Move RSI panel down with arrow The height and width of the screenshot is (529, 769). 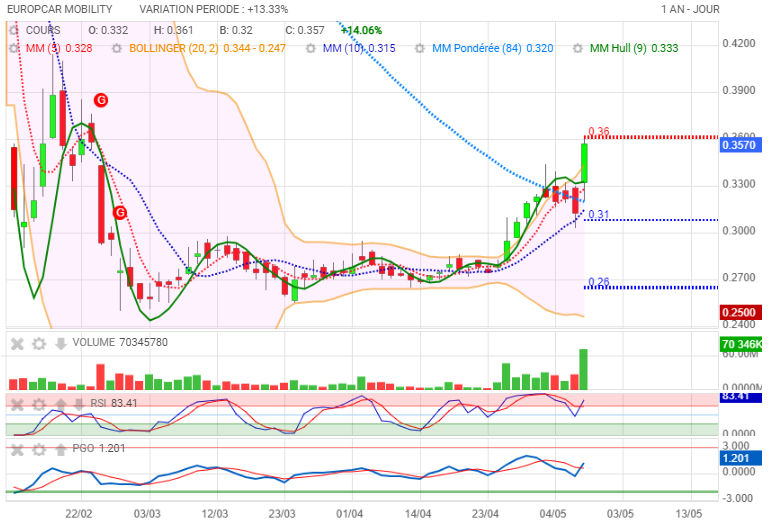[x=80, y=403]
